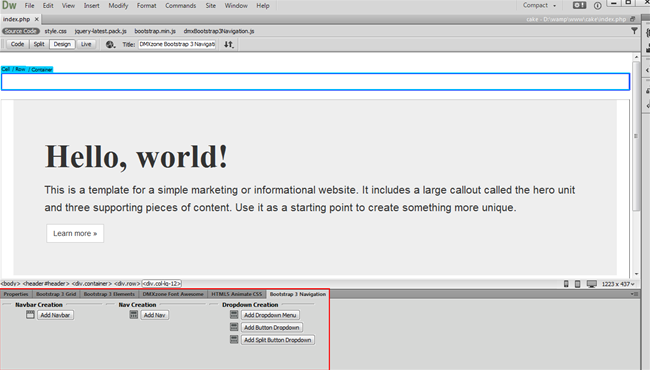The width and height of the screenshot is (650, 370).
Task: Open the style.css related file
Action: pos(56,31)
